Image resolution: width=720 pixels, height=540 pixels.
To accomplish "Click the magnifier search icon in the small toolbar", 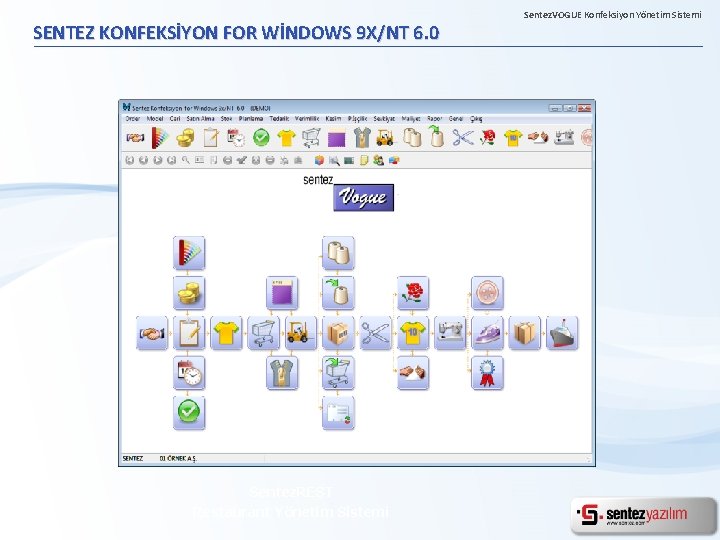I will pos(186,160).
